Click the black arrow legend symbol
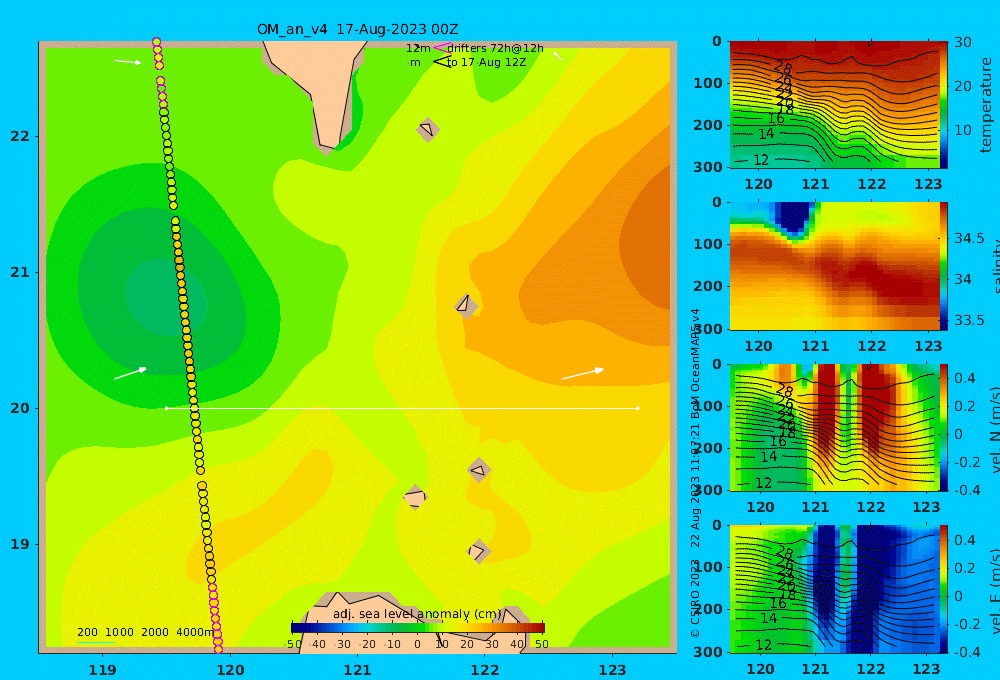 (x=442, y=62)
